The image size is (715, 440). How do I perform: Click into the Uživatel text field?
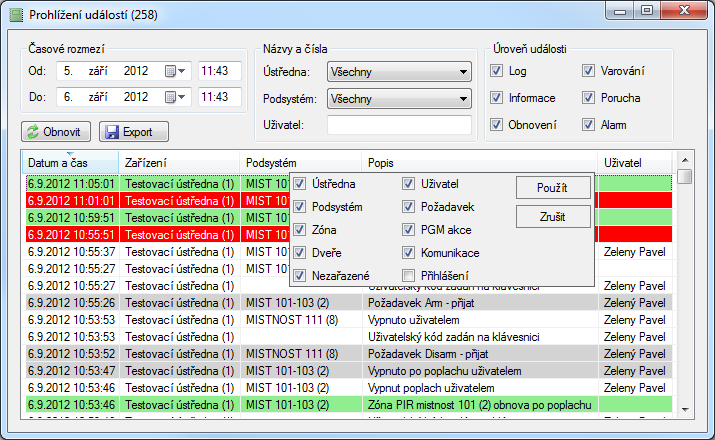(399, 125)
